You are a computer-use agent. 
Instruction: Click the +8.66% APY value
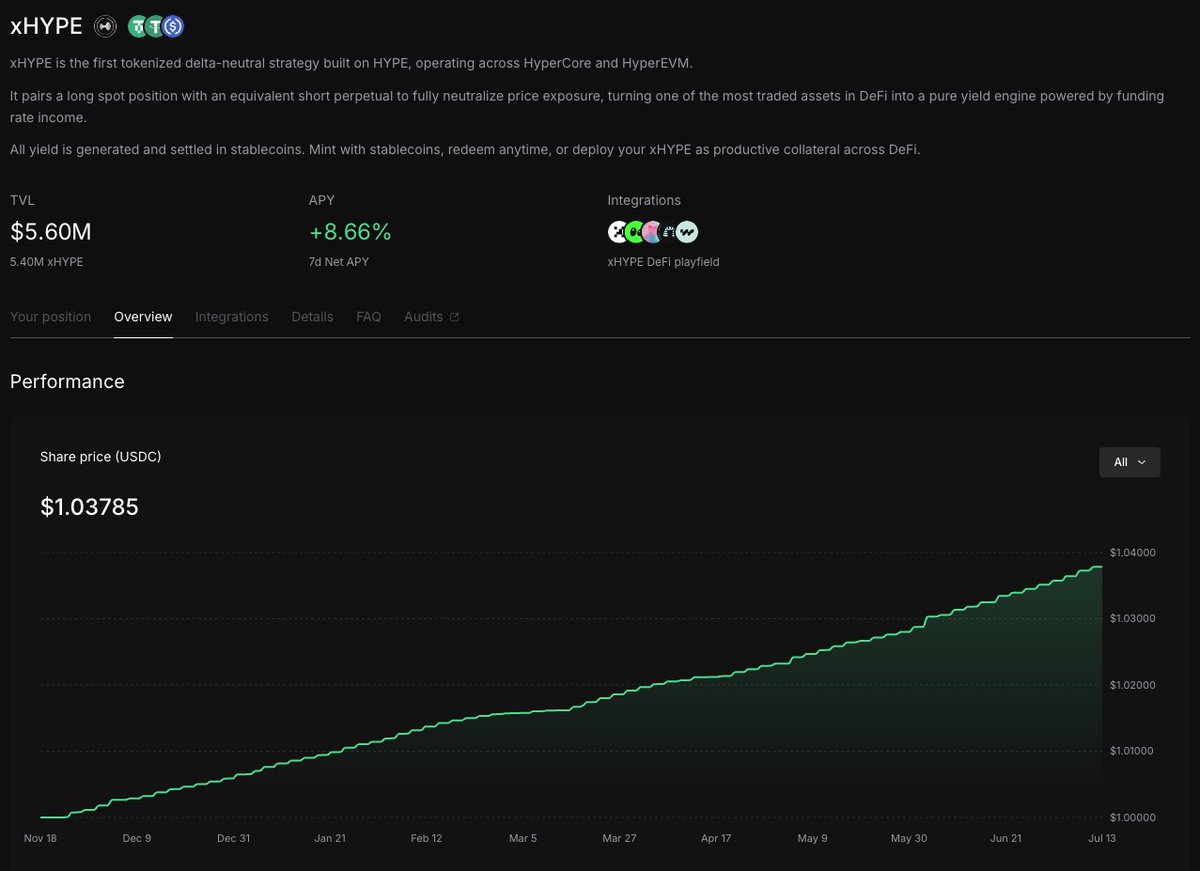pyautogui.click(x=350, y=232)
